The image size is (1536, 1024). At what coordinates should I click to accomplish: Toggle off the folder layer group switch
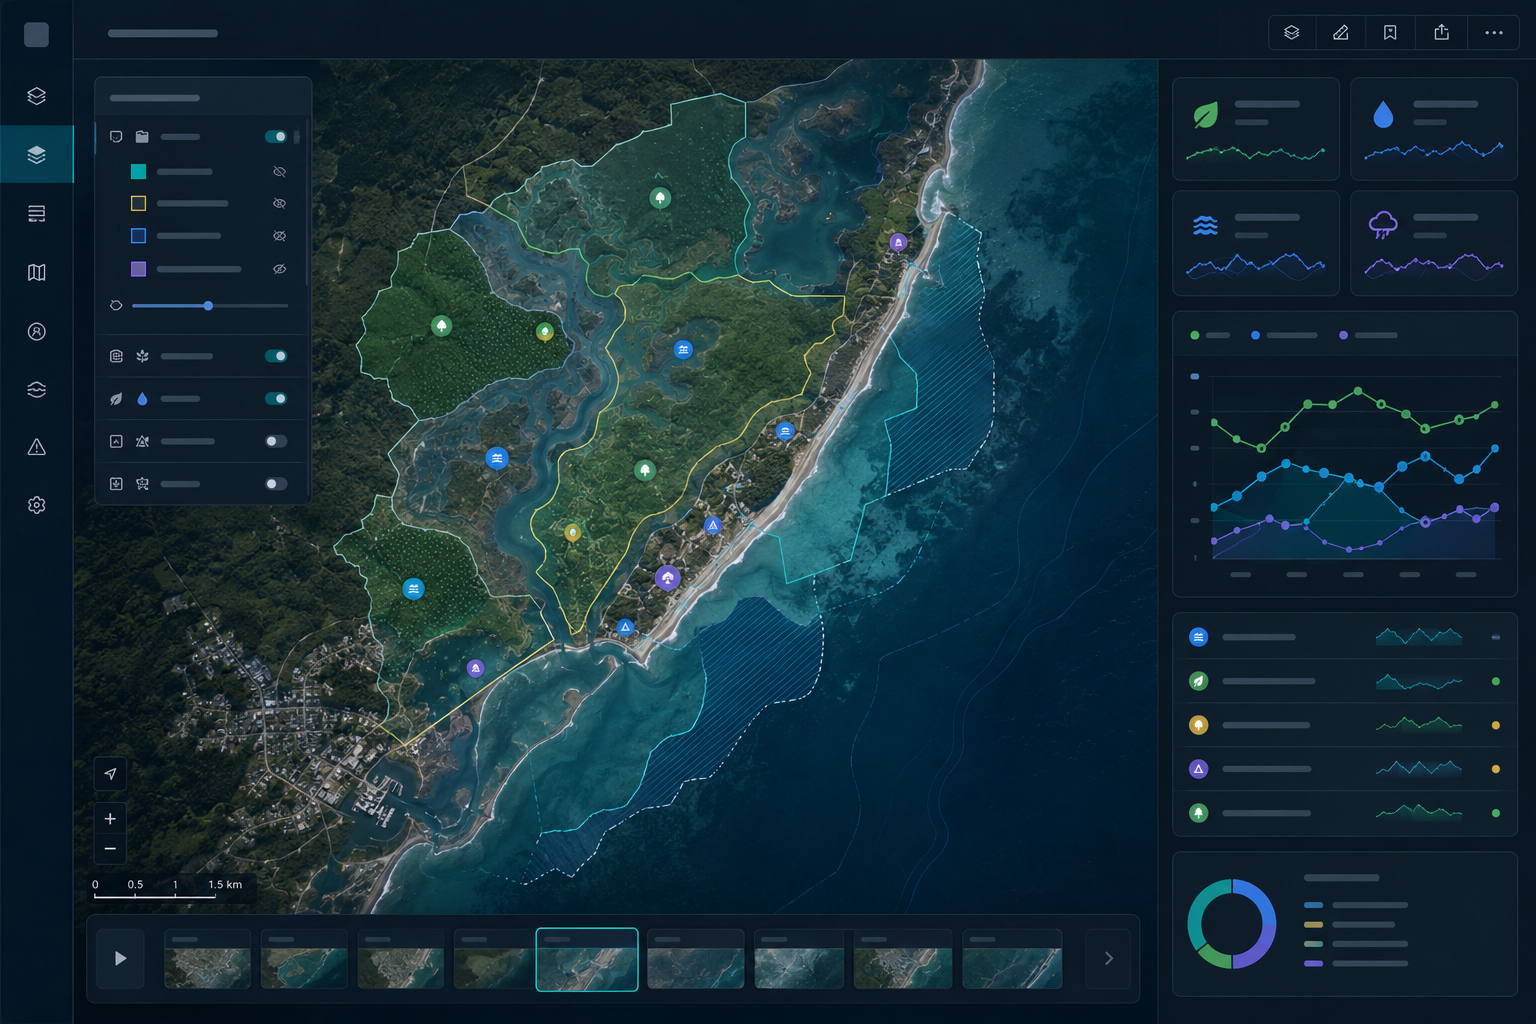(276, 137)
